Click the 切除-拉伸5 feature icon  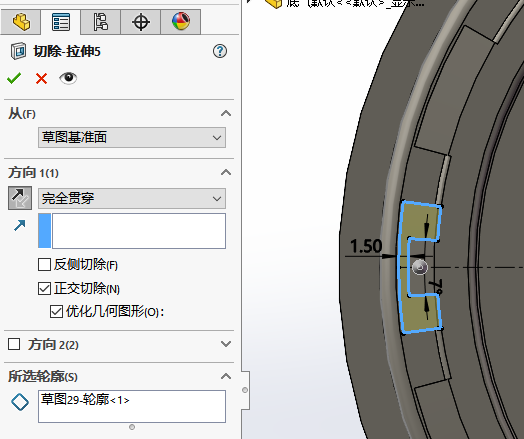coord(18,51)
